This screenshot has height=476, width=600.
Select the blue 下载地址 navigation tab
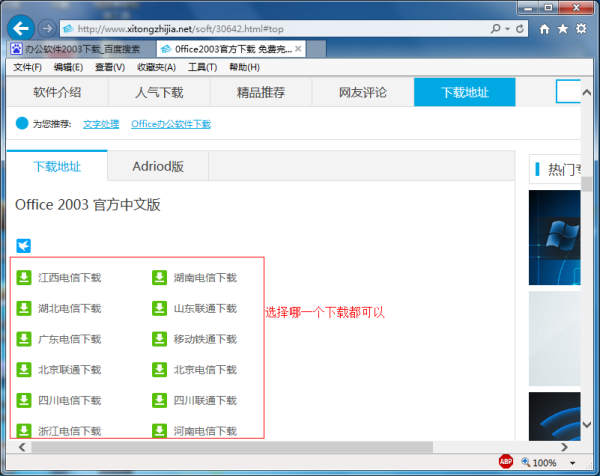pyautogui.click(x=465, y=92)
